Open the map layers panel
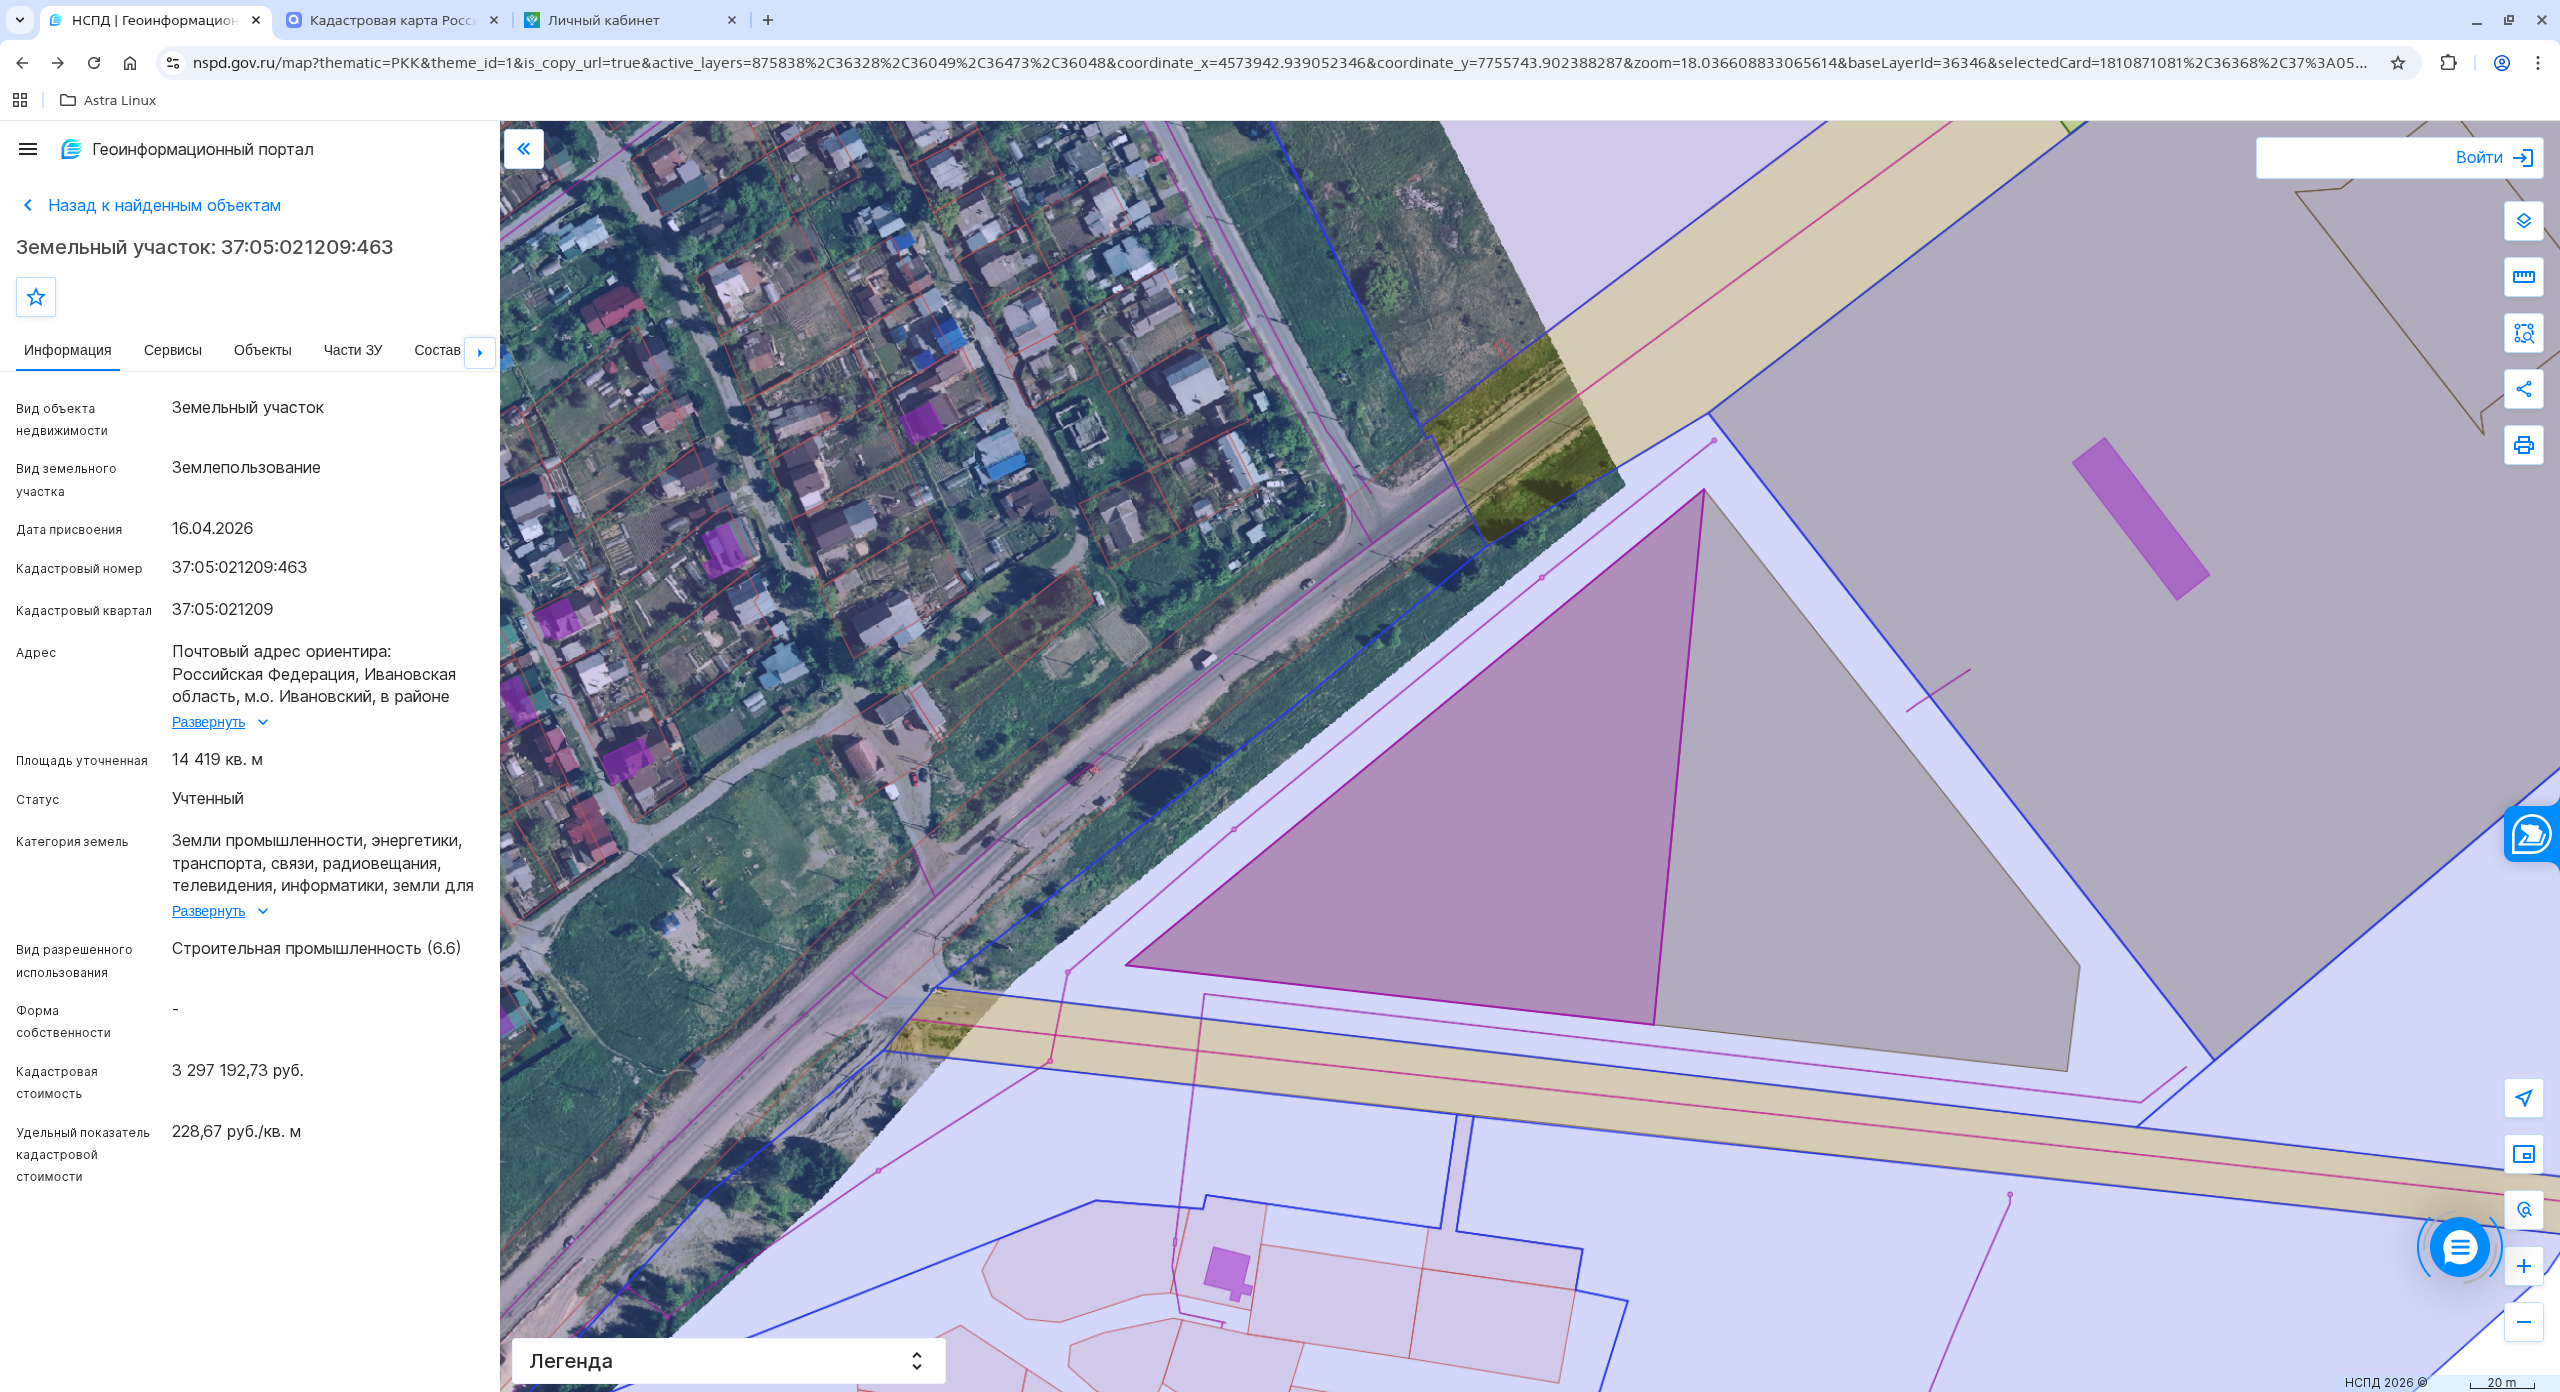 2524,221
